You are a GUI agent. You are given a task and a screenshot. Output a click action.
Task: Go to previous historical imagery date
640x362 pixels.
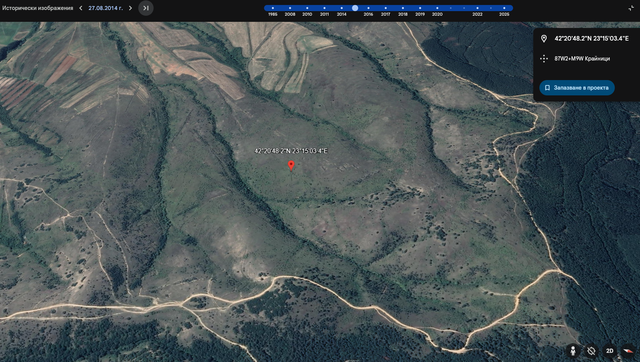(x=80, y=8)
